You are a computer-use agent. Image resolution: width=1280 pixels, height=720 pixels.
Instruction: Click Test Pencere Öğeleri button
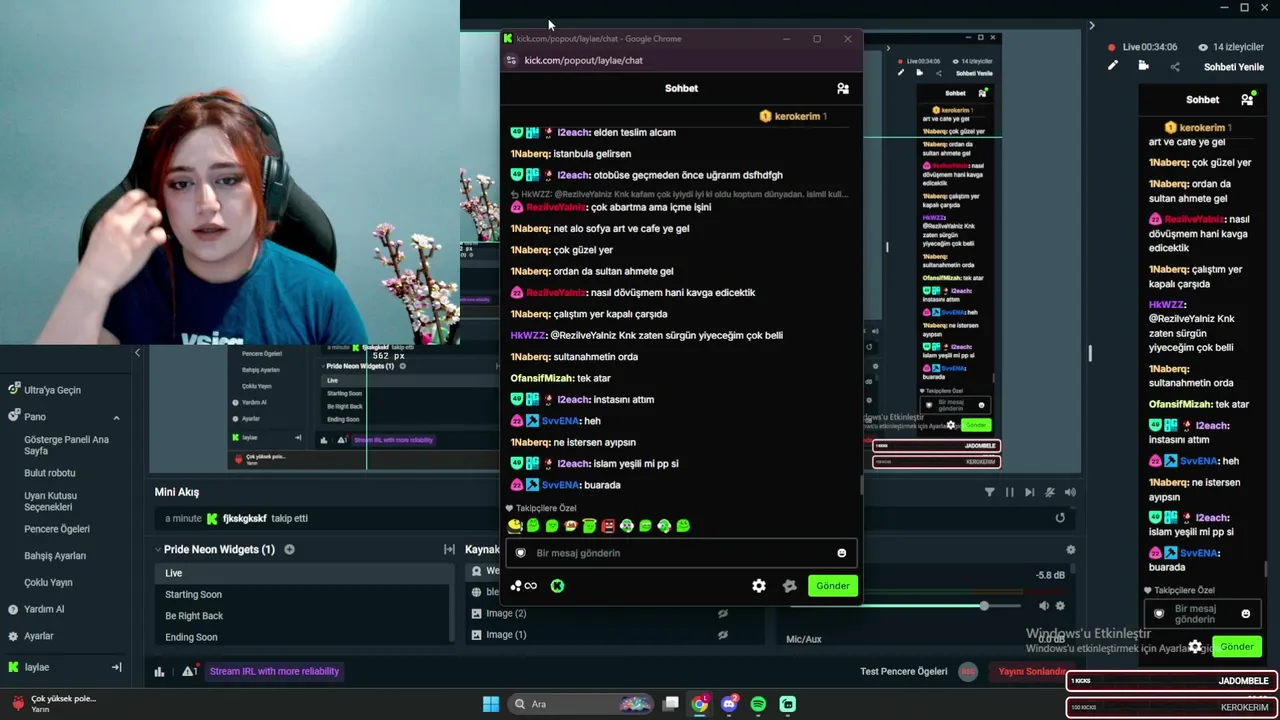coord(904,672)
